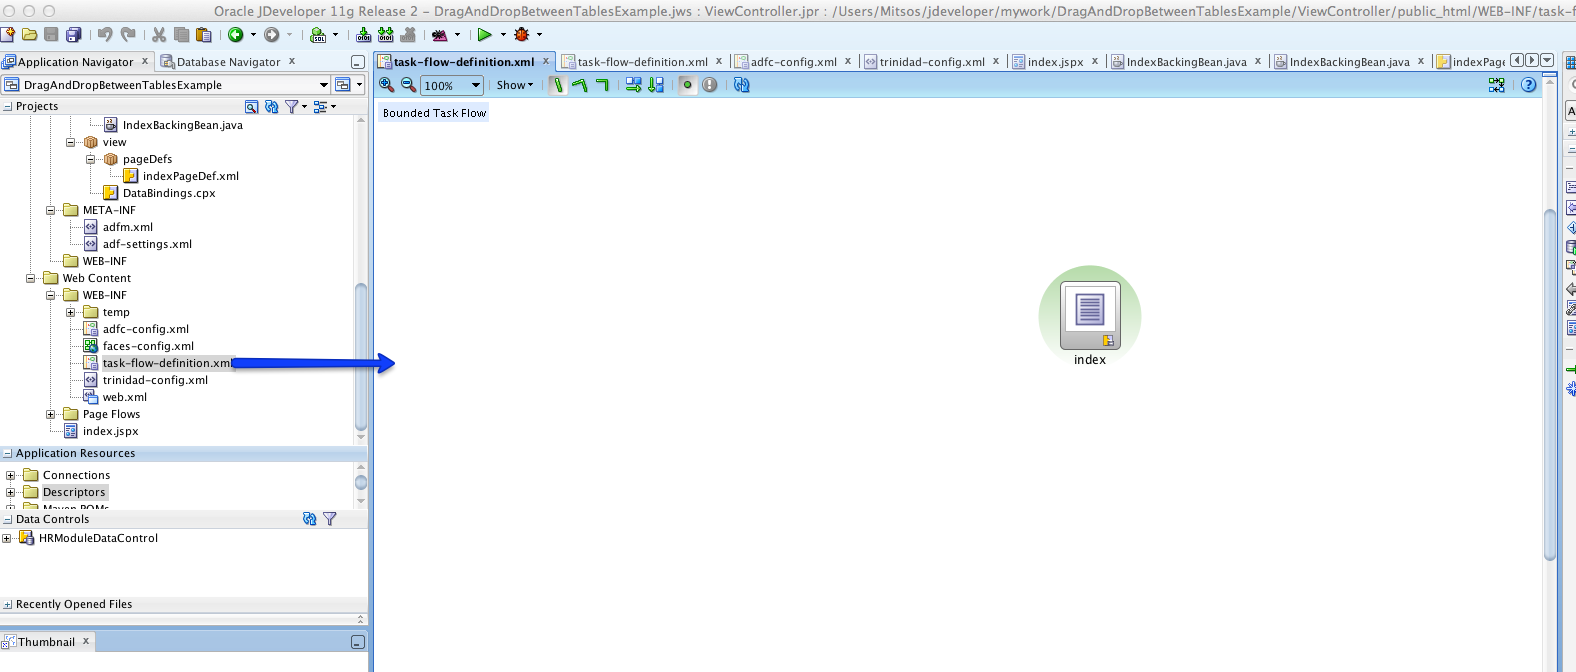Screen dimensions: 1576x672
Task: Toggle the warnings exclamation indicator
Action: (710, 85)
